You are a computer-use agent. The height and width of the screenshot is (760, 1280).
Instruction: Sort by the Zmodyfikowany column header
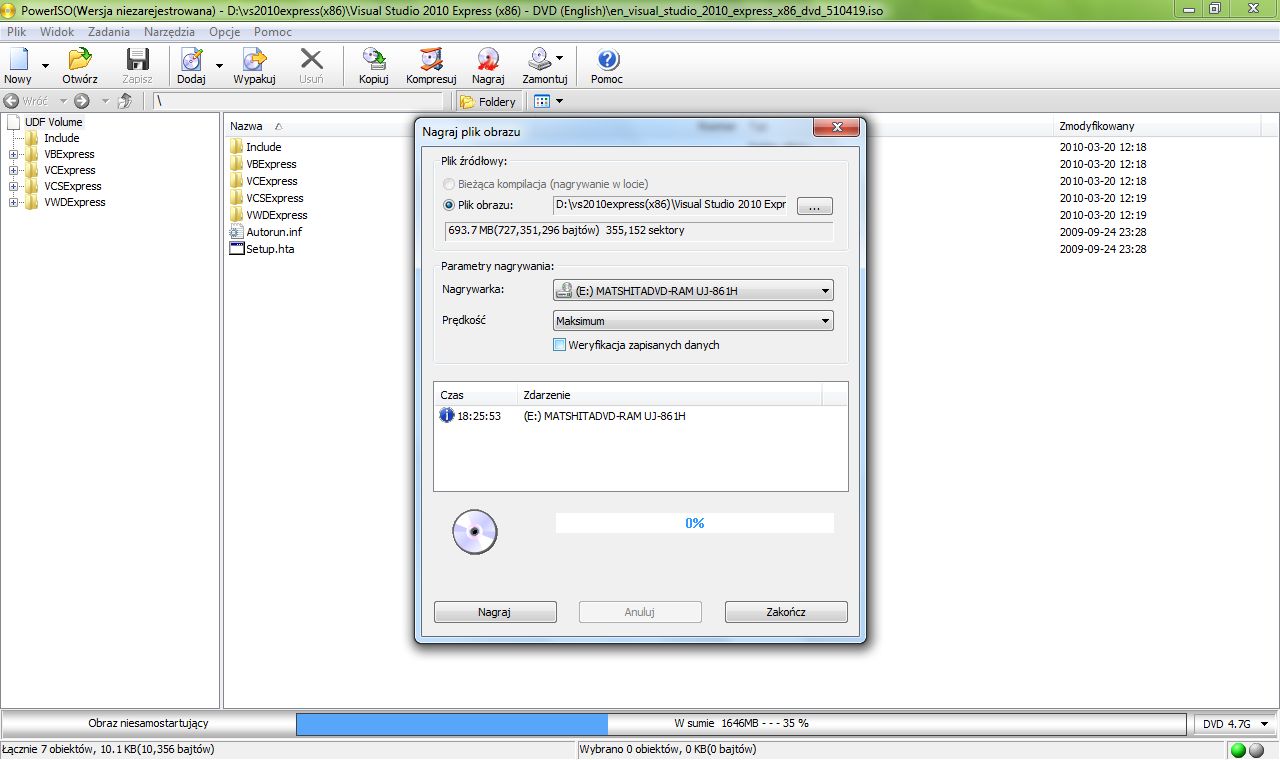pos(1097,126)
